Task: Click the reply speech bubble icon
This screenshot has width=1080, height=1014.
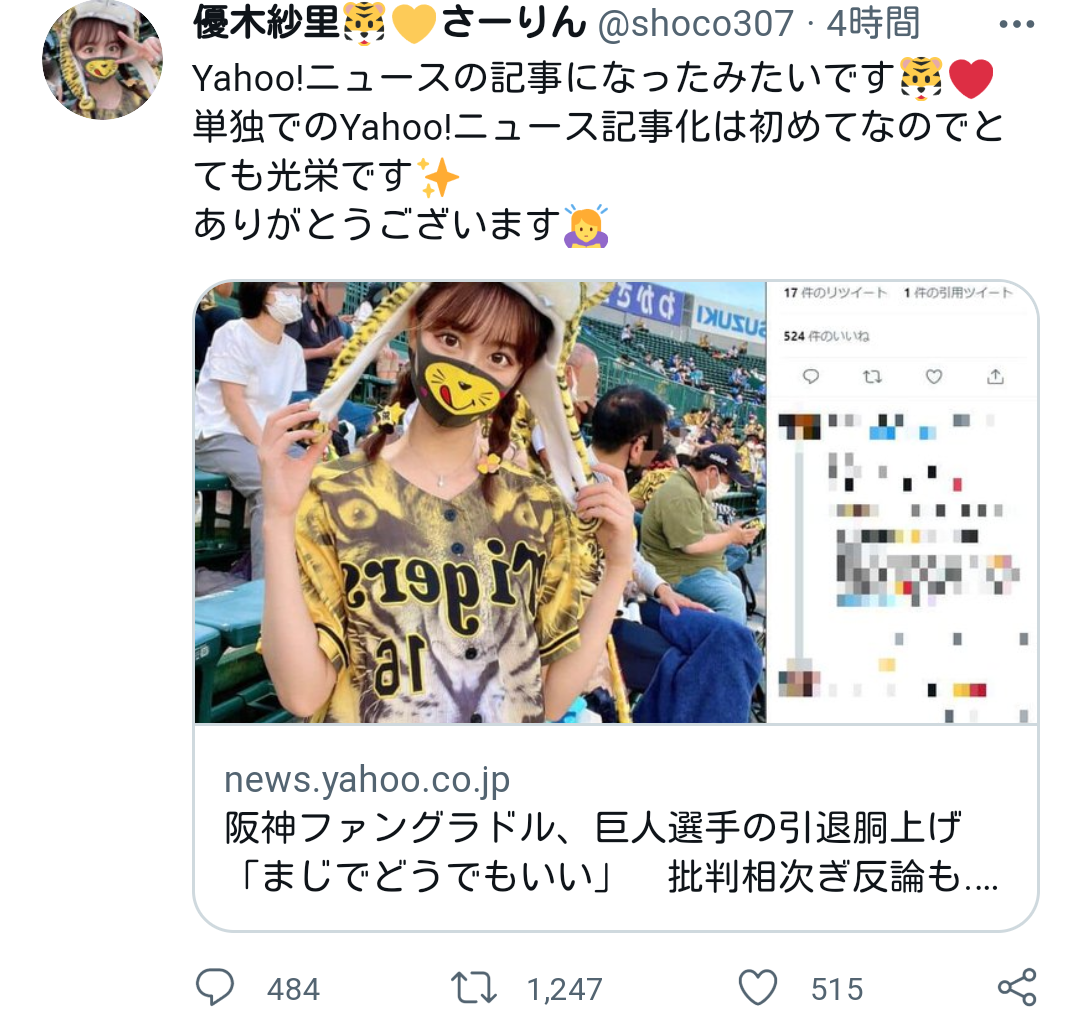Action: click(215, 987)
